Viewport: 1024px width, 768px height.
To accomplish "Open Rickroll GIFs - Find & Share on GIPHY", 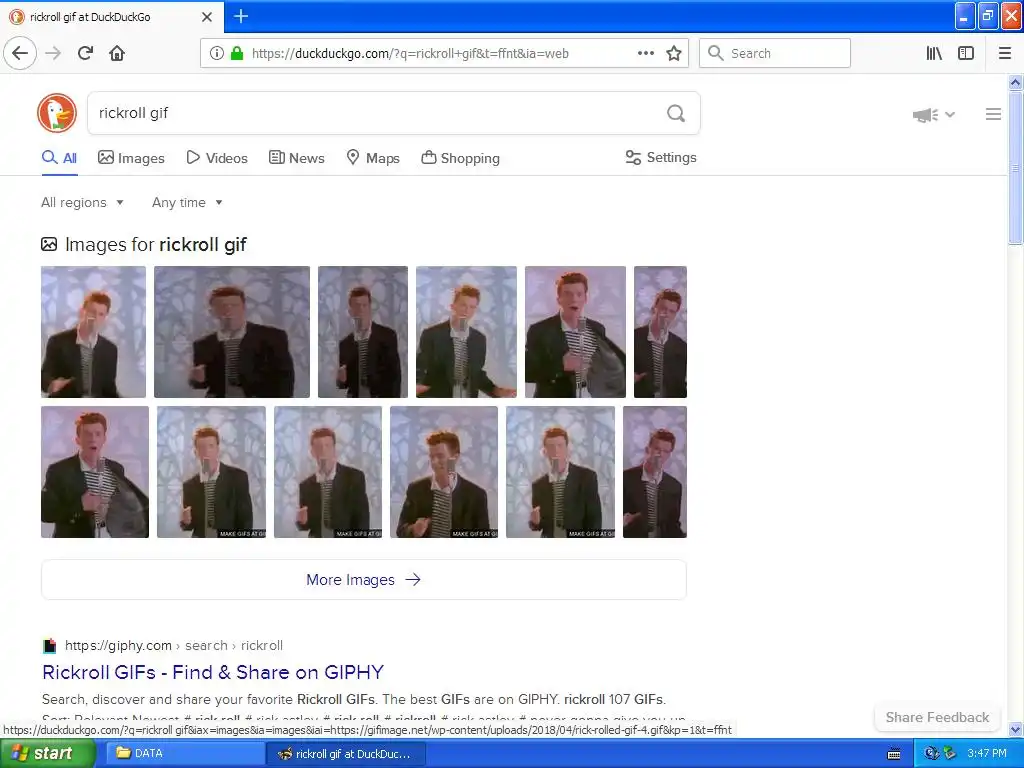I will click(x=213, y=672).
